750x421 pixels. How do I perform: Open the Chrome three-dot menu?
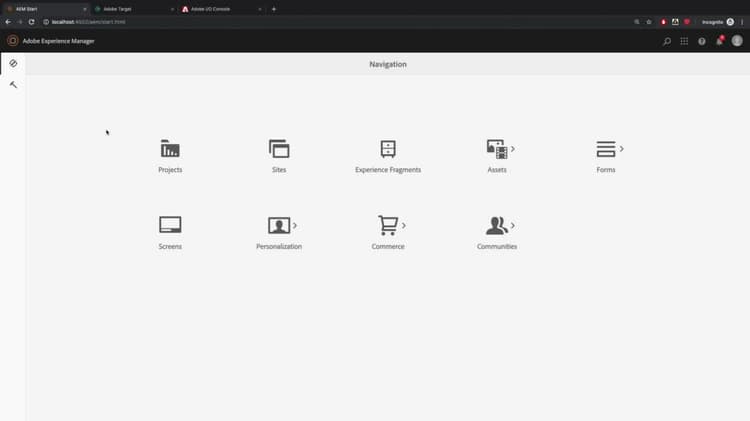coord(742,22)
